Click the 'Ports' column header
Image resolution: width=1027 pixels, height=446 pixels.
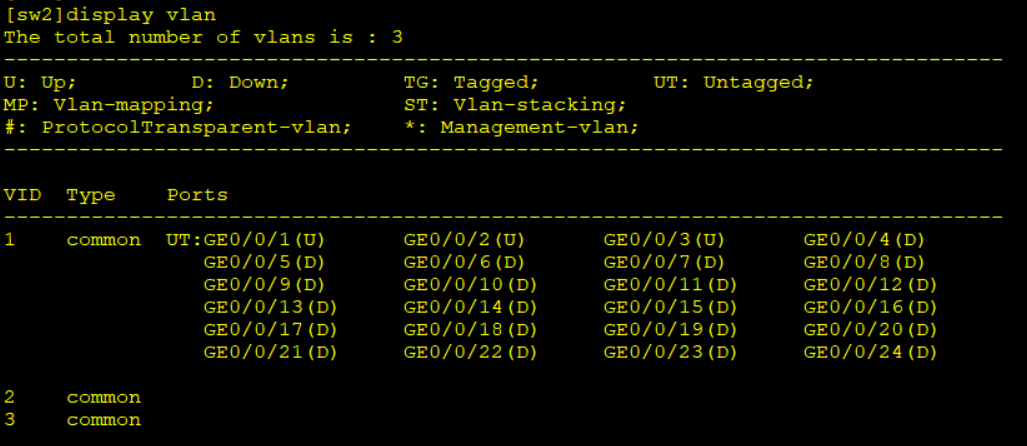[197, 194]
